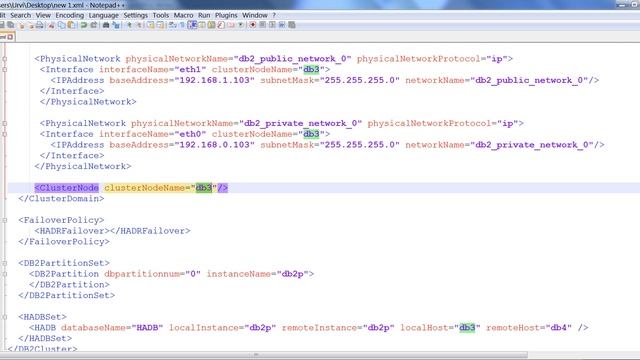Click the HADRFailover opening tag
The height and width of the screenshot is (360, 640).
pyautogui.click(x=72, y=231)
